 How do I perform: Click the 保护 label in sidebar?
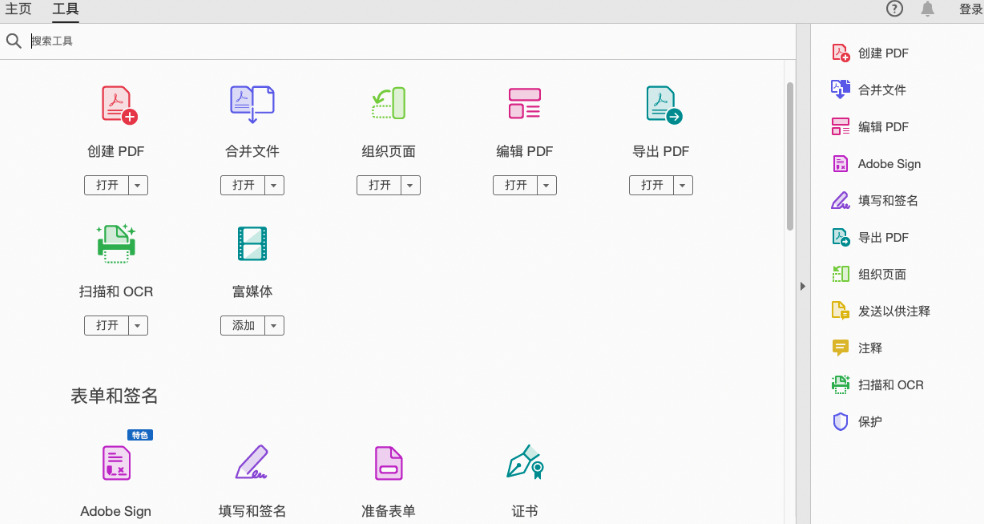point(870,422)
